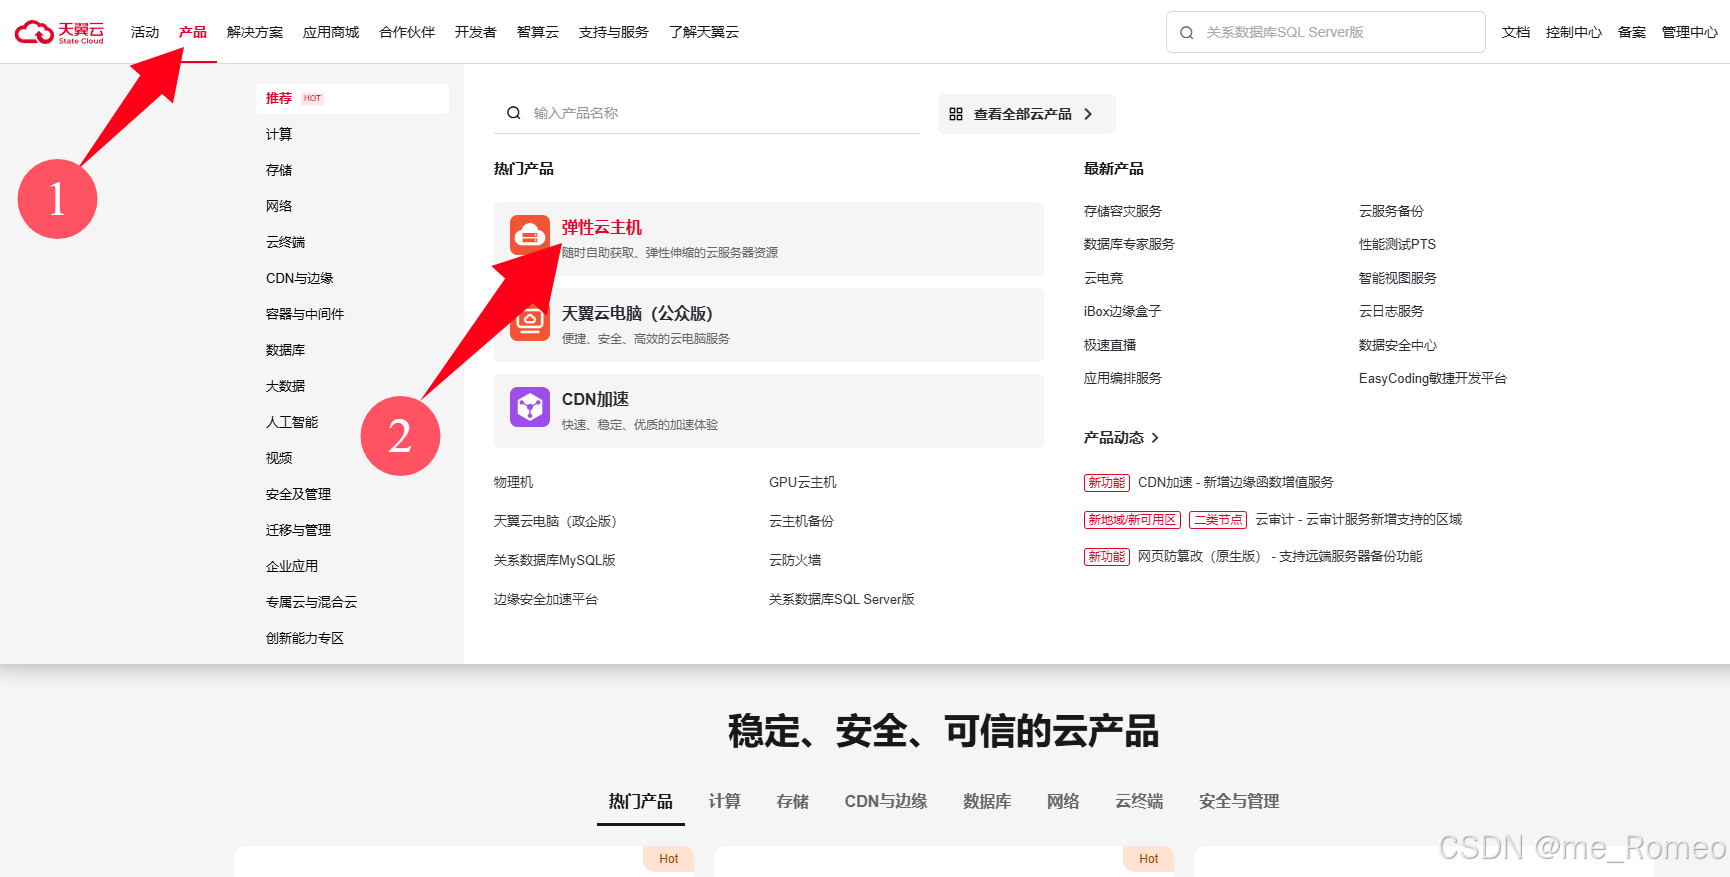Screen dimensions: 1730x877
Task: Open the 云主机备份 link
Action: (x=801, y=521)
